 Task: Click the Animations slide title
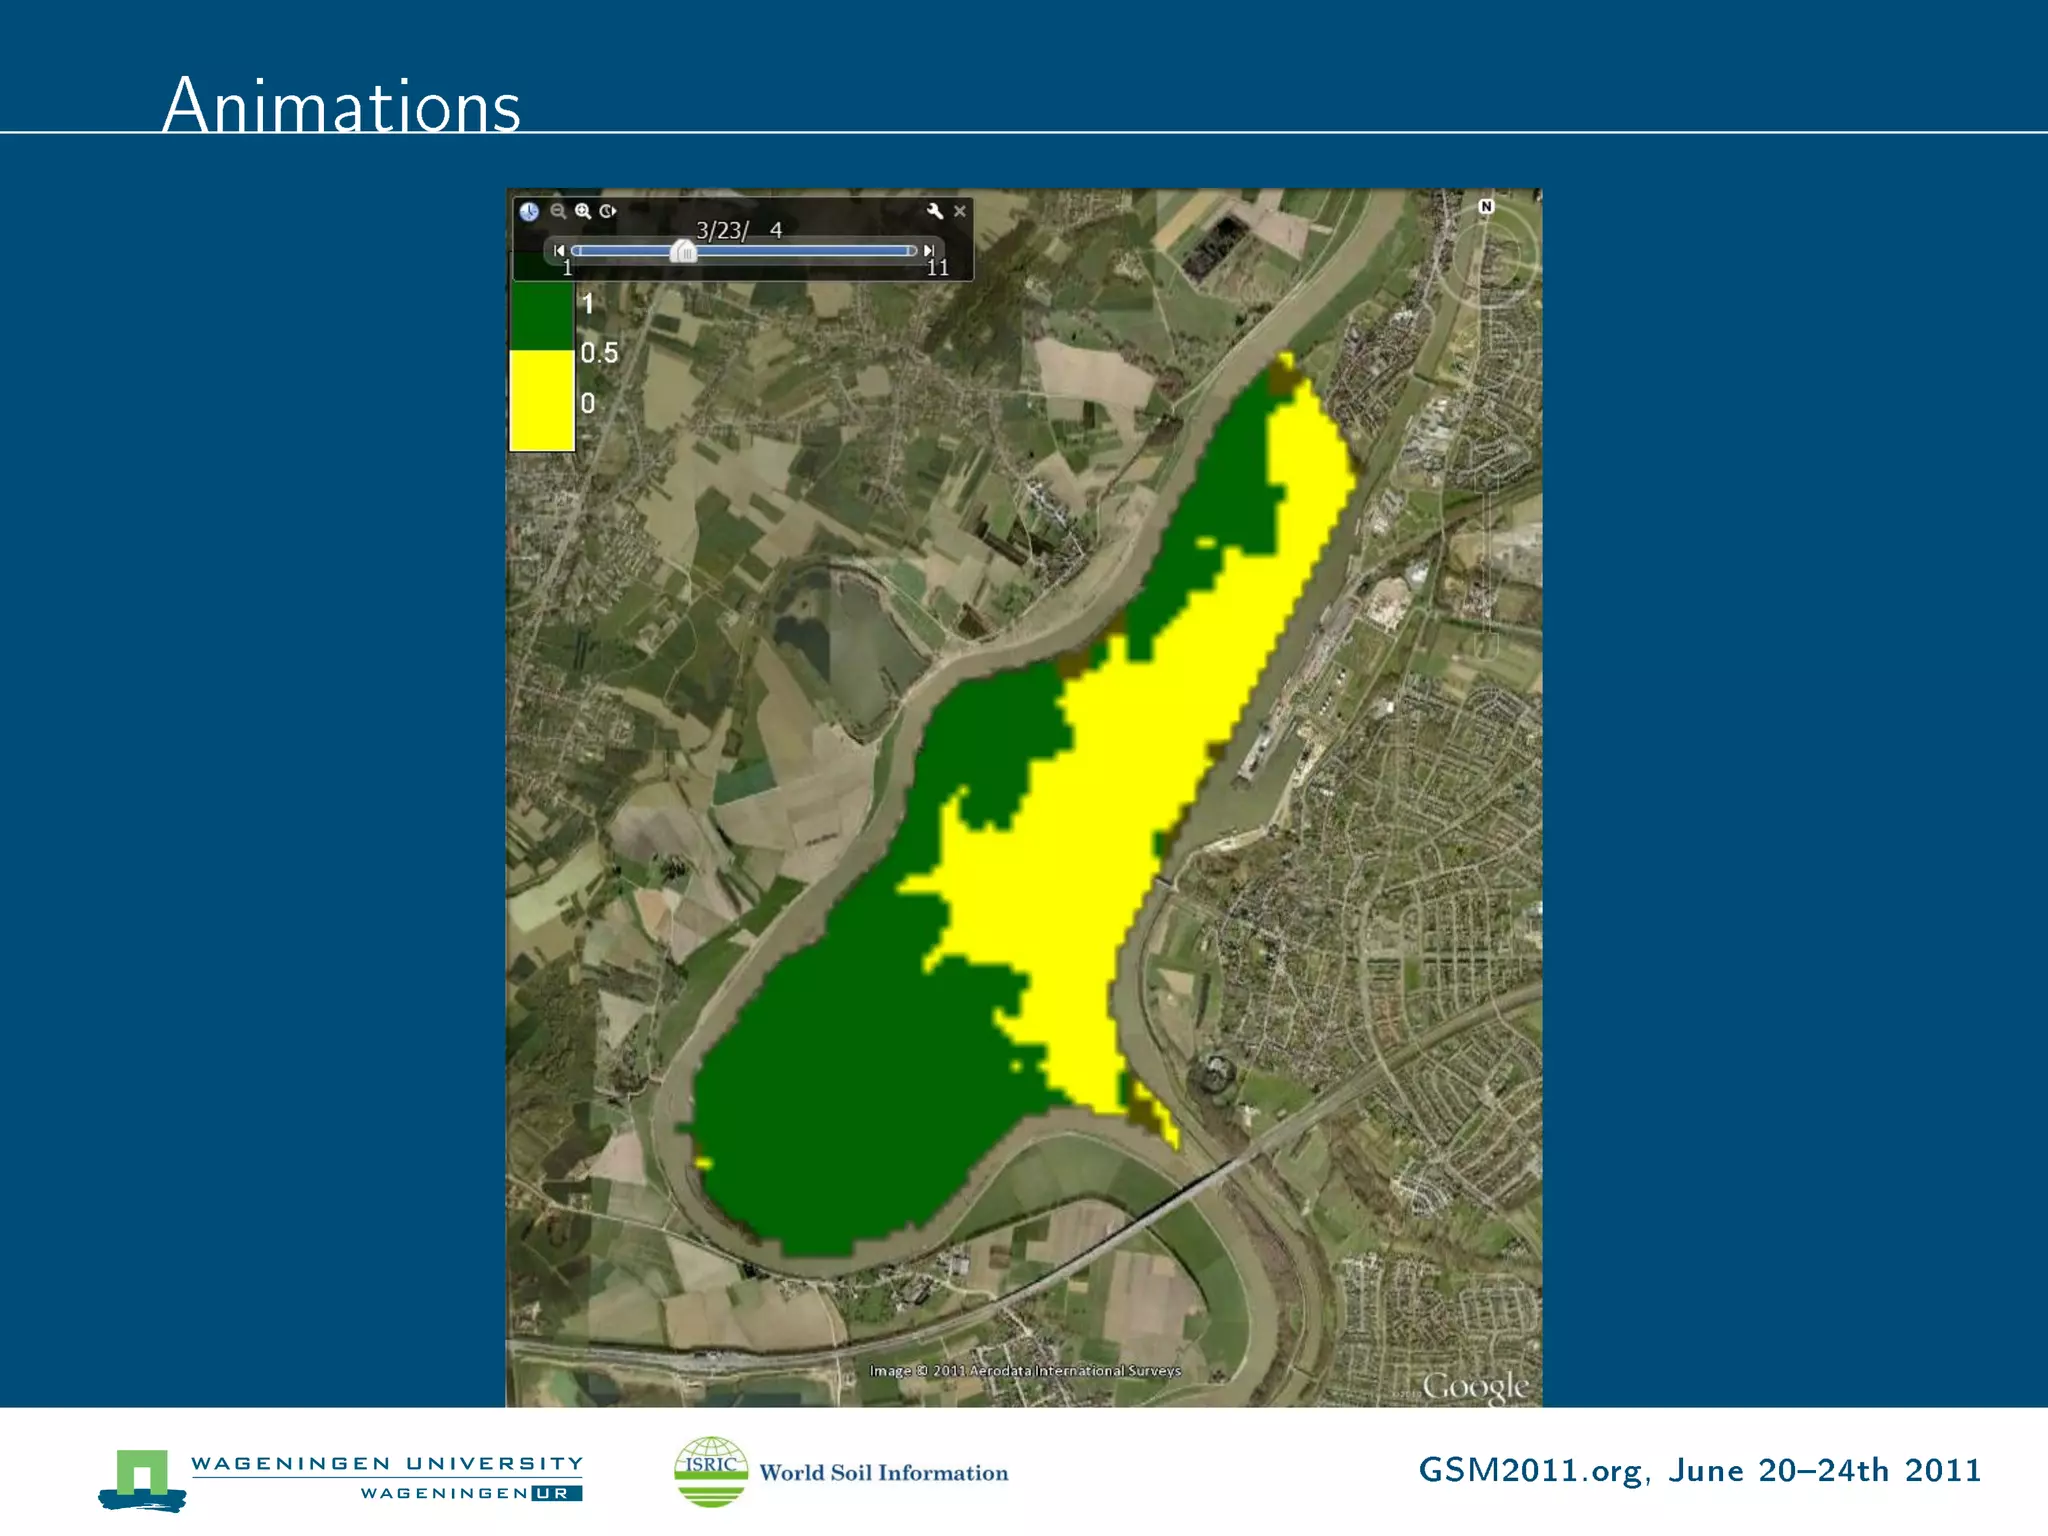(341, 105)
